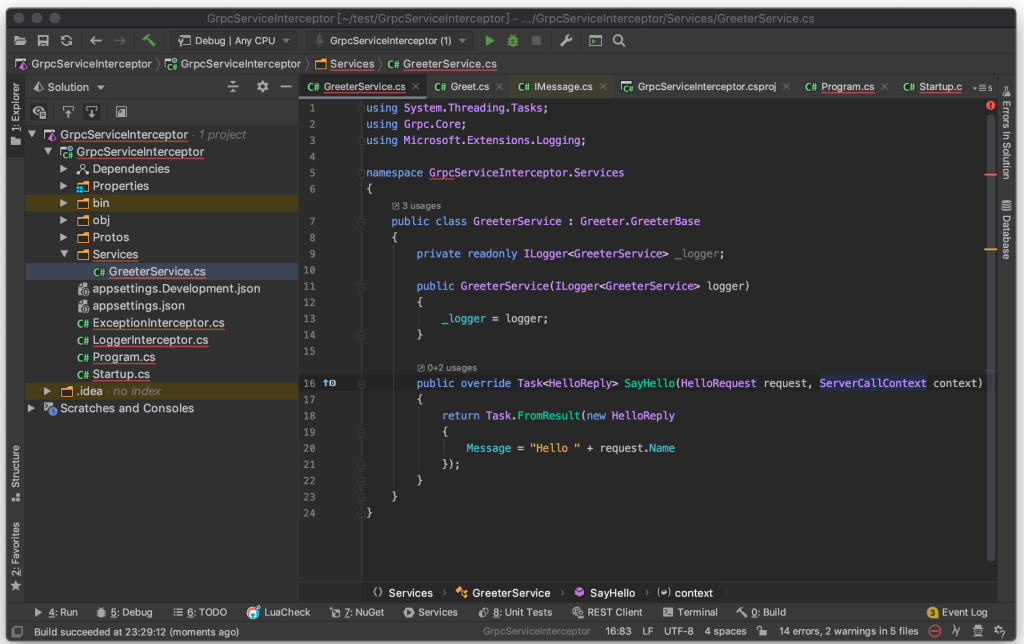Click the Expand All tree icon
Image resolution: width=1024 pixels, height=644 pixels.
[68, 112]
